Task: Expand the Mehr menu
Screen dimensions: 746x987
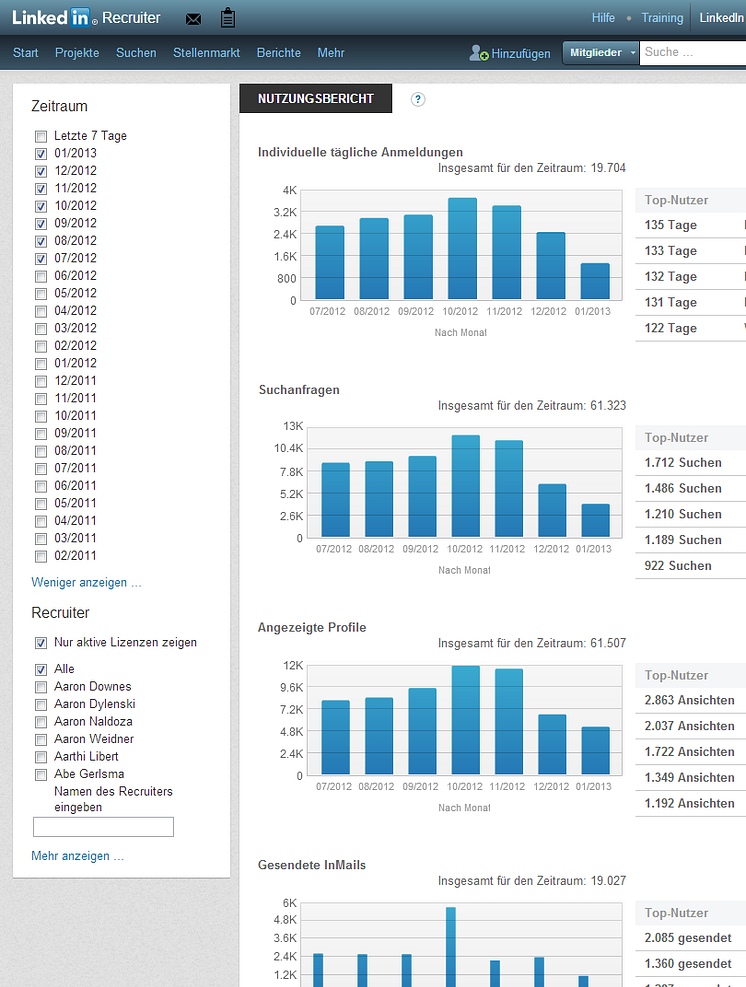Action: pos(331,53)
